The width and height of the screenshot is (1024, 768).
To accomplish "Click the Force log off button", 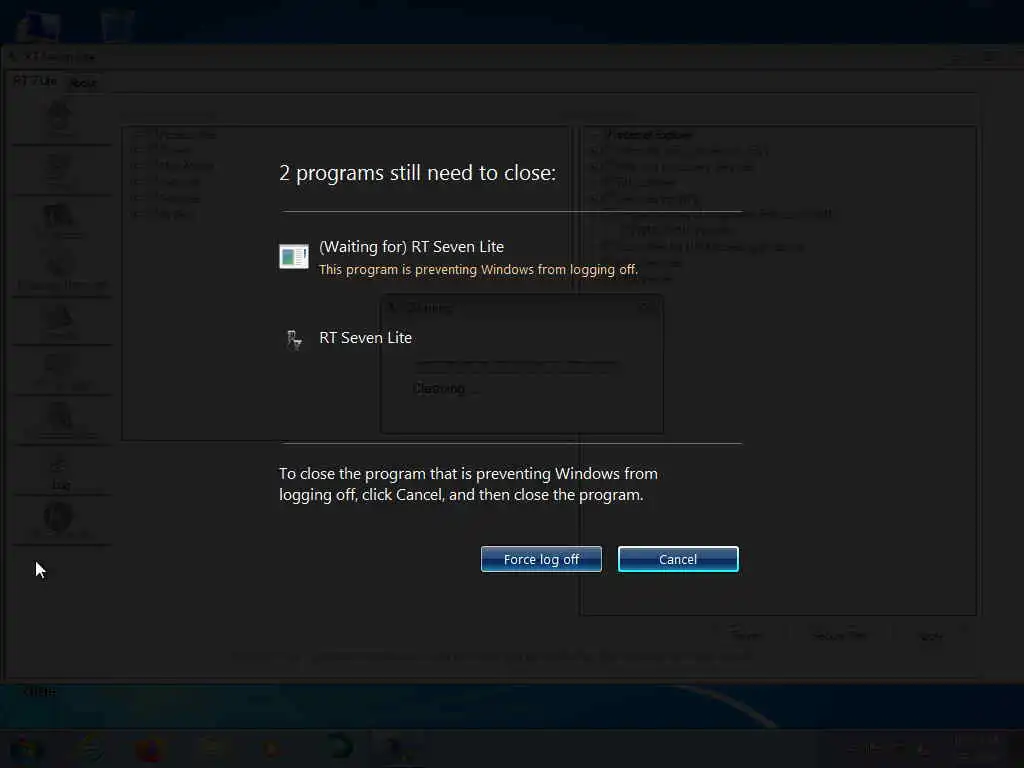I will point(541,559).
